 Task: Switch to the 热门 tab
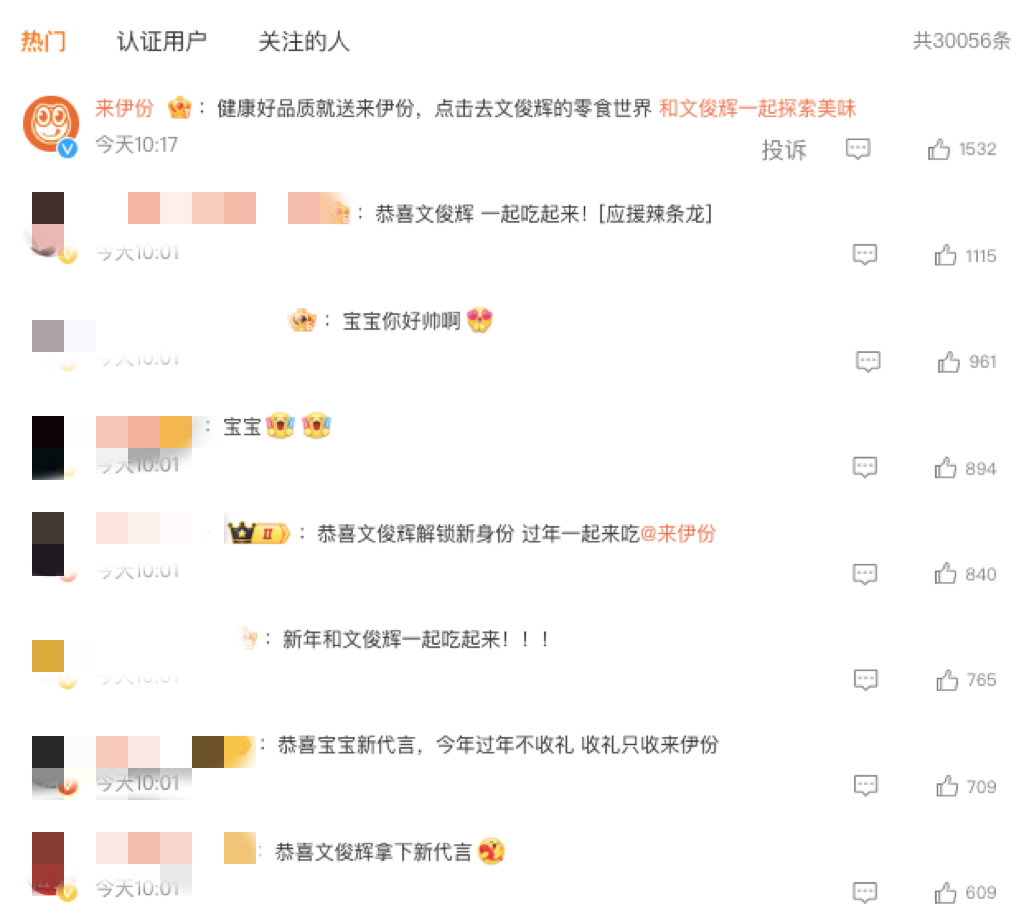[x=44, y=41]
